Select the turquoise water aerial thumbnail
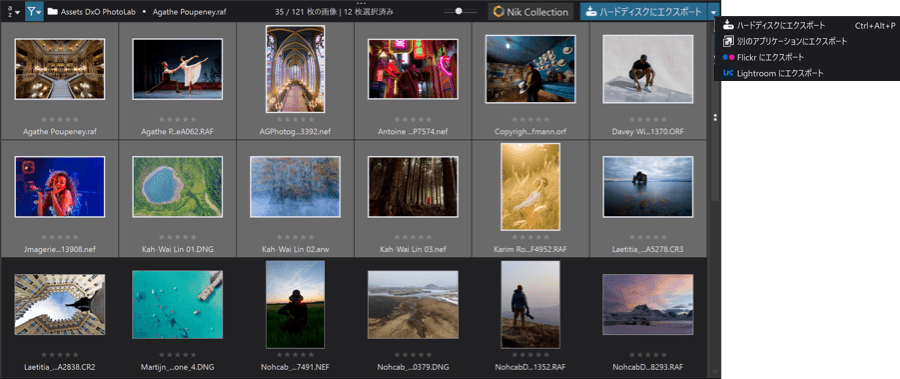Viewport: 900px width, 379px height. (x=177, y=304)
